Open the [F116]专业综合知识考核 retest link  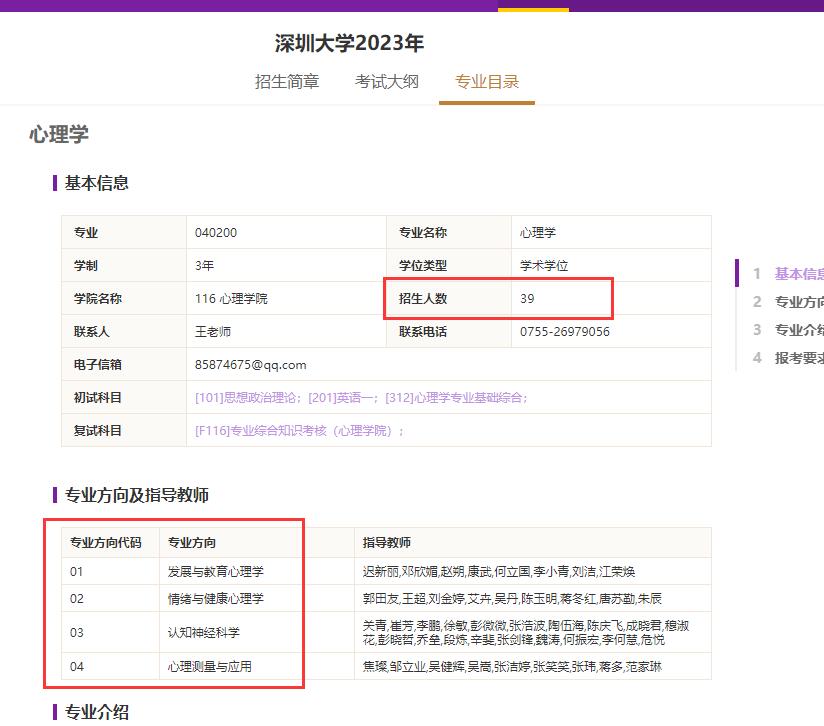[294, 431]
